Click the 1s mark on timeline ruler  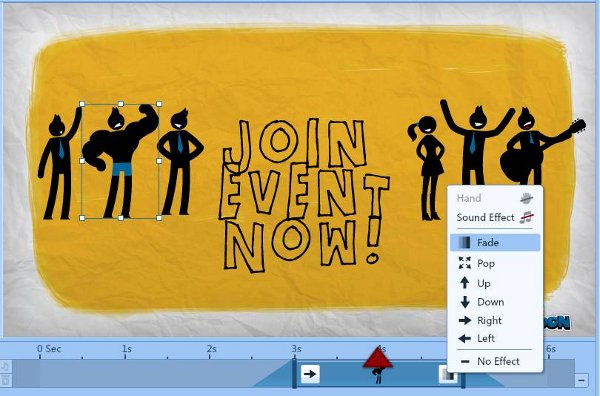point(127,349)
